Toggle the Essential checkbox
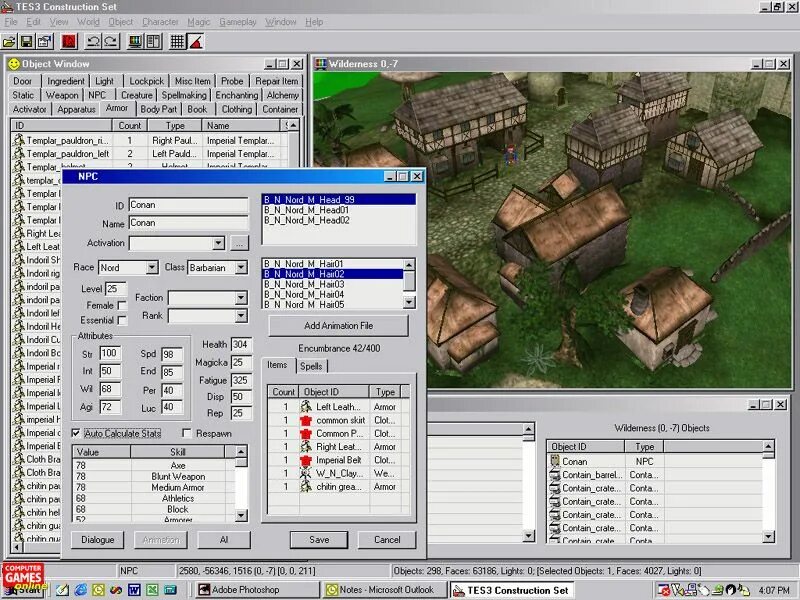 pos(122,320)
